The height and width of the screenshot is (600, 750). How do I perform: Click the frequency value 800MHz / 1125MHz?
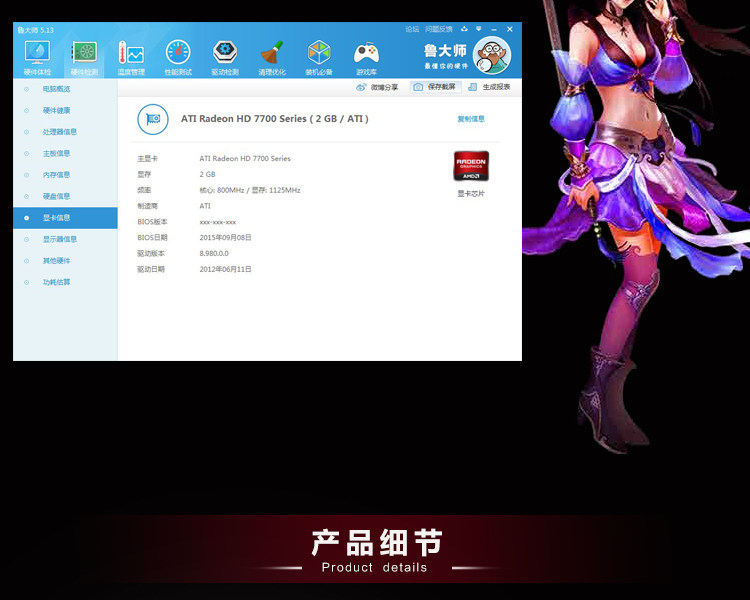pyautogui.click(x=250, y=190)
